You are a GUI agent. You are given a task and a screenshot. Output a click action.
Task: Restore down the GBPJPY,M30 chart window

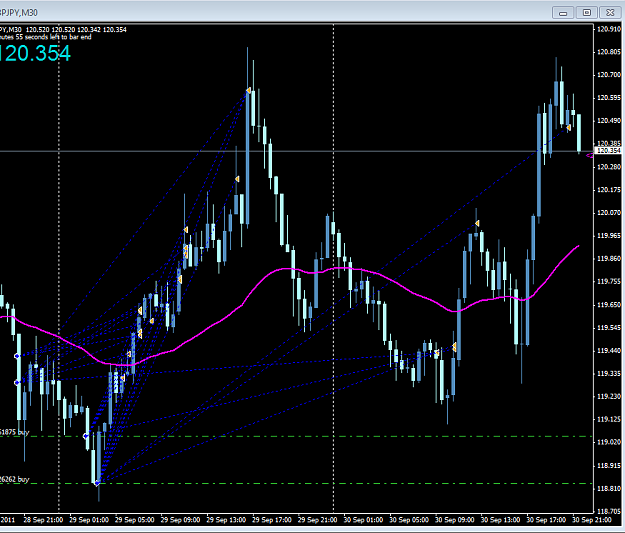tap(587, 13)
